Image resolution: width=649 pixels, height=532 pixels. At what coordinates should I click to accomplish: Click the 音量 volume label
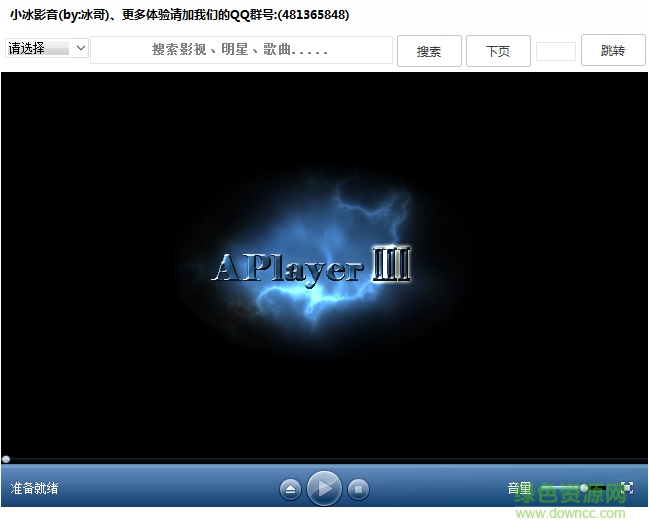pyautogui.click(x=519, y=489)
